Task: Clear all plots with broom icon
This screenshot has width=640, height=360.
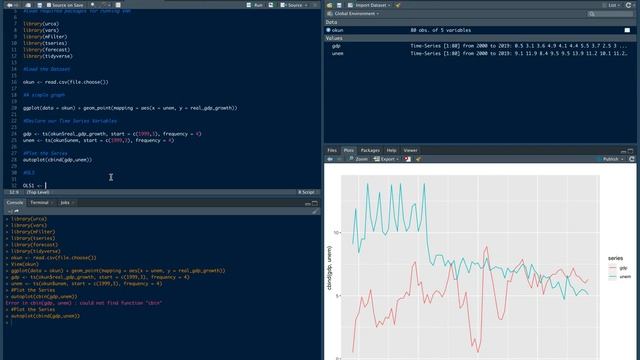Action: [418, 159]
